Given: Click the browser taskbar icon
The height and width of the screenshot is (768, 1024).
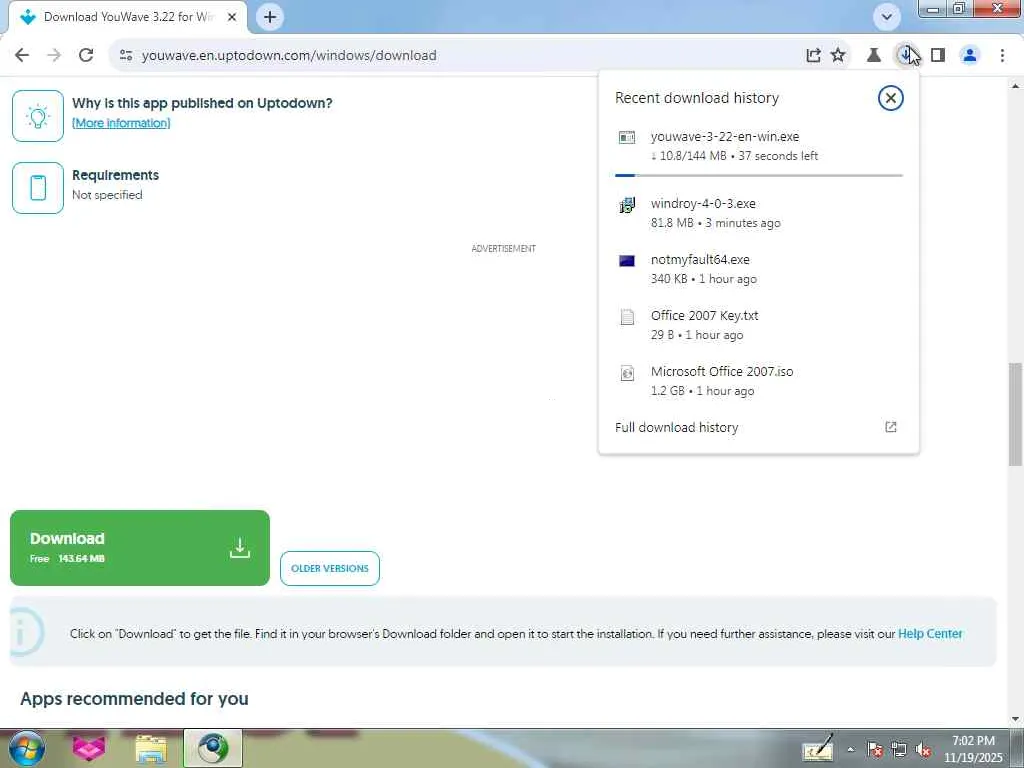Looking at the screenshot, I should click(x=213, y=748).
